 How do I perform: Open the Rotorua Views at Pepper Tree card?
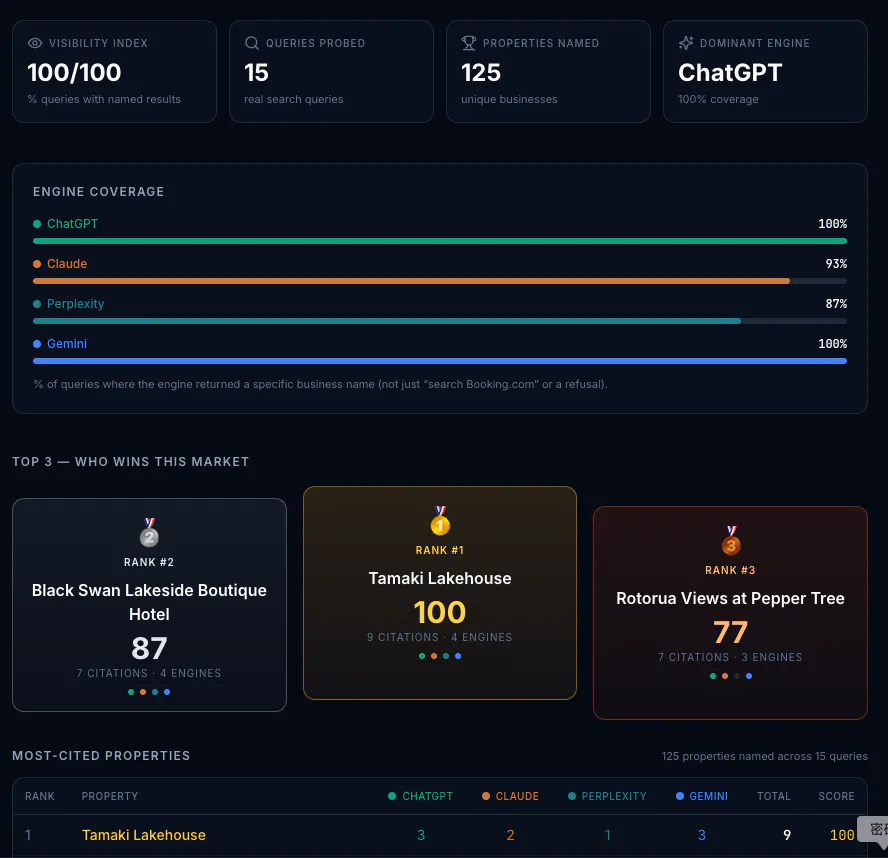(x=731, y=613)
